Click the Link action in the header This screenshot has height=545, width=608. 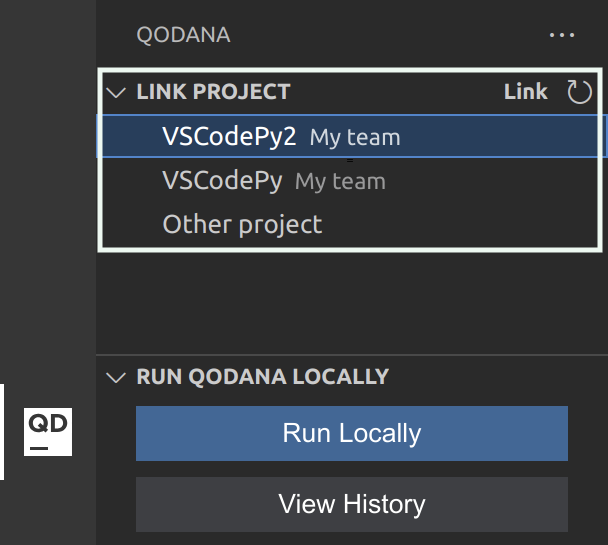click(x=525, y=92)
